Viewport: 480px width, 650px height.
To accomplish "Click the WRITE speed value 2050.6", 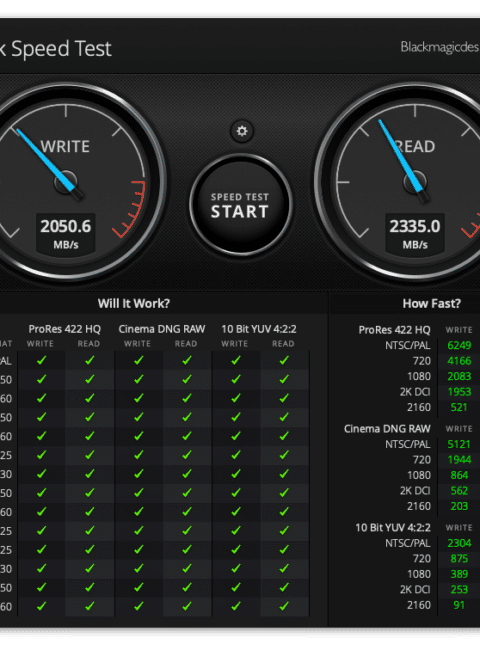I will point(65,226).
